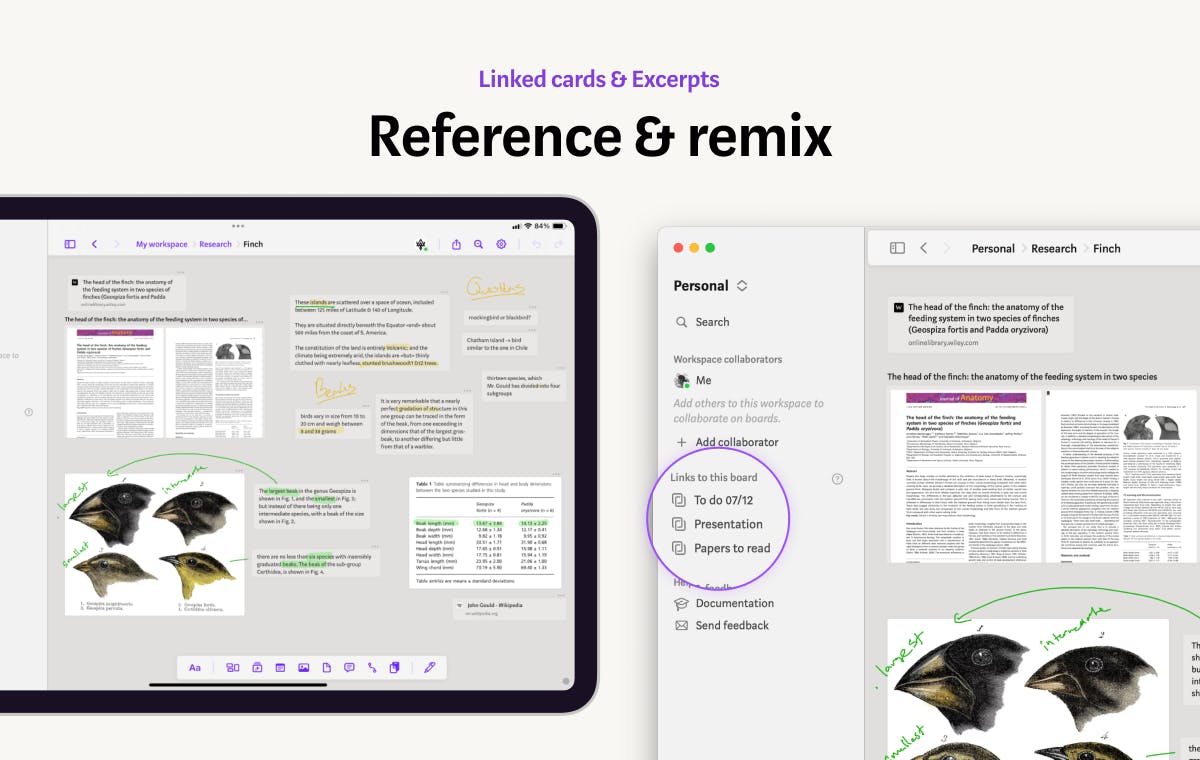This screenshot has height=760, width=1200.
Task: Open the settings gear in the iPad toolbar
Action: point(501,244)
